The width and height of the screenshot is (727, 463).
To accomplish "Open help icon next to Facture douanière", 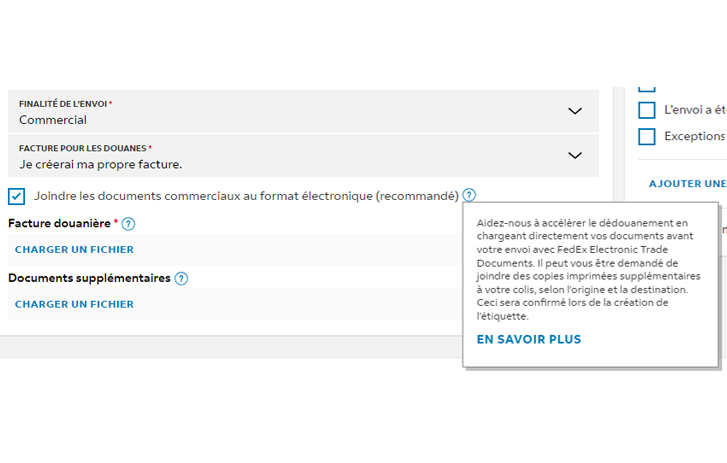I will (128, 224).
